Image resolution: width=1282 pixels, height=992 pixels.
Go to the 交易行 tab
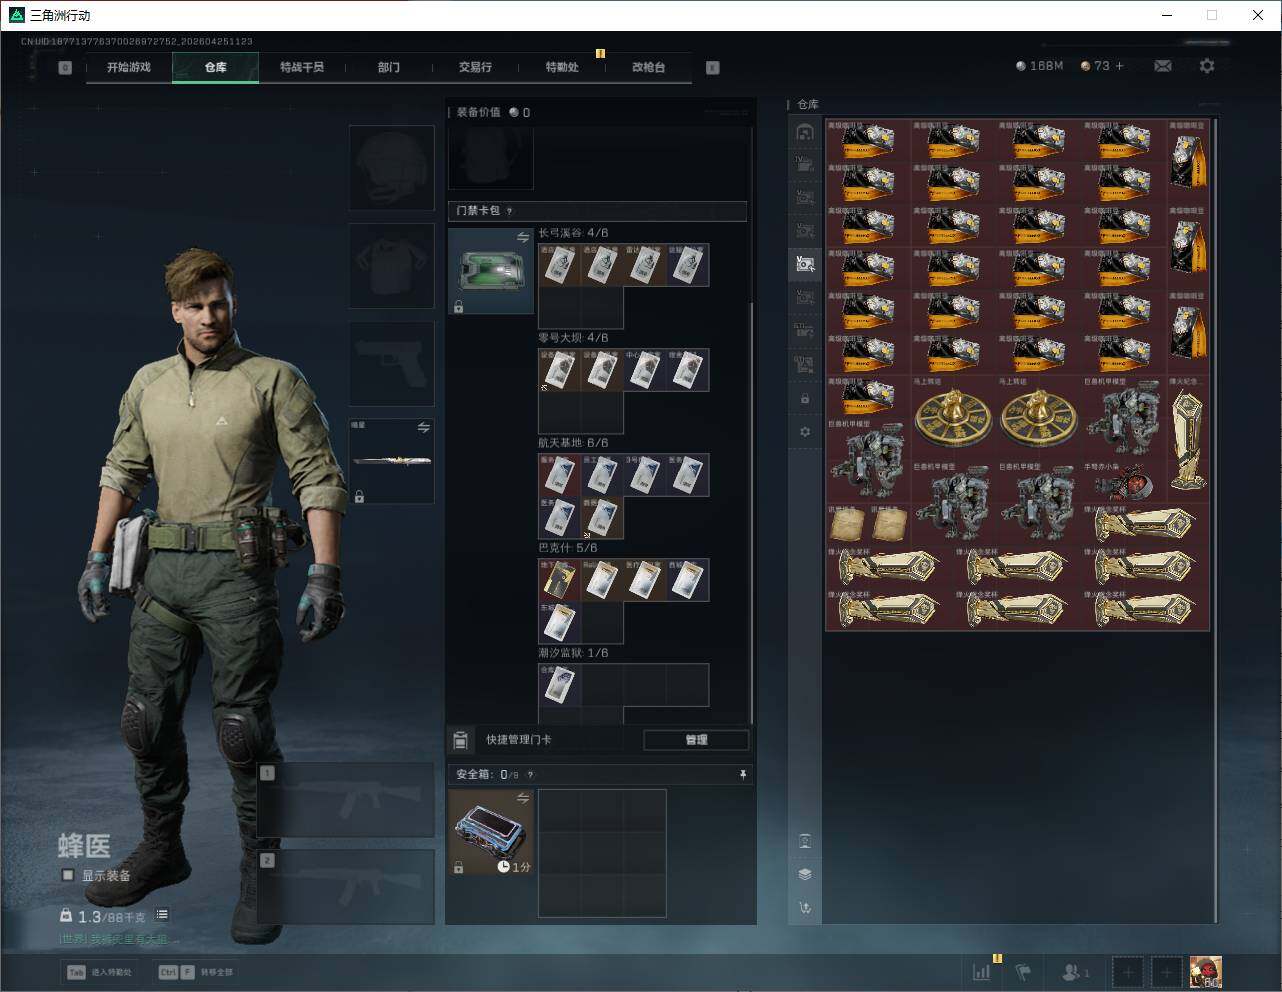click(x=475, y=67)
